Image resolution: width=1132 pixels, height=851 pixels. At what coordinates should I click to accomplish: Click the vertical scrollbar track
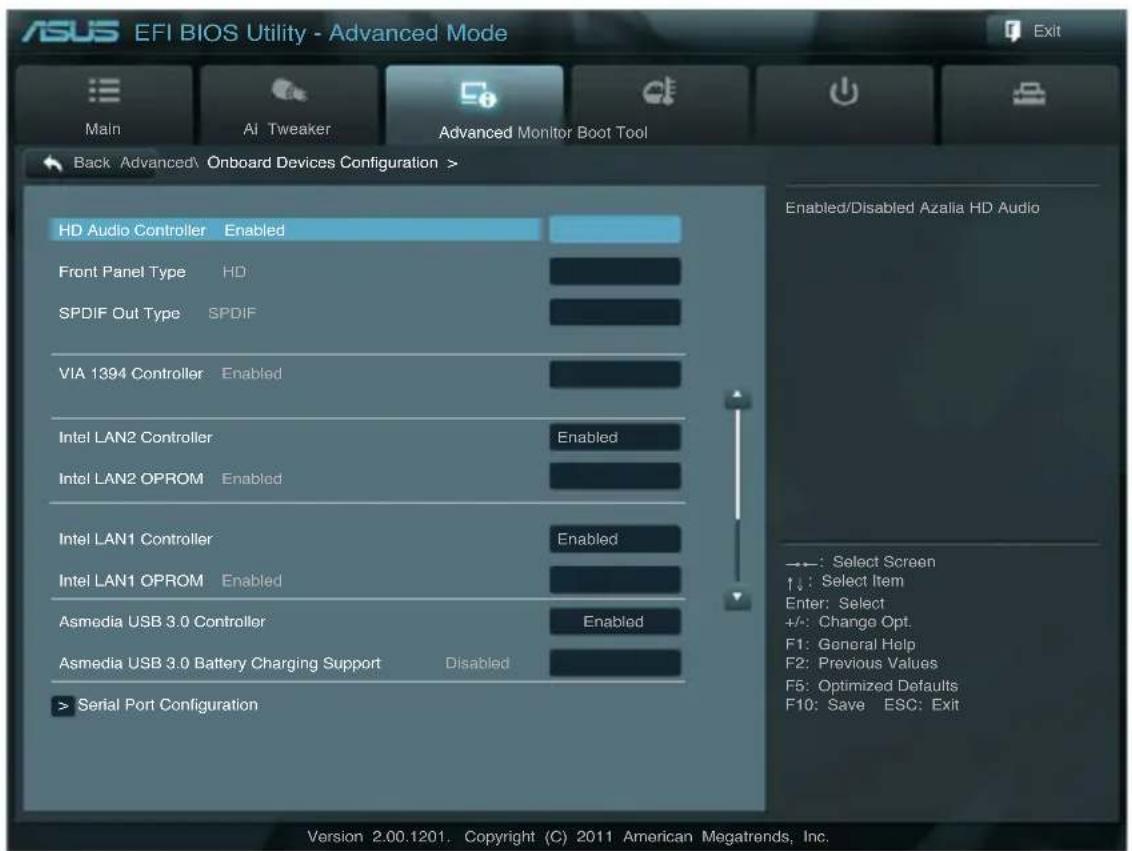(737, 498)
